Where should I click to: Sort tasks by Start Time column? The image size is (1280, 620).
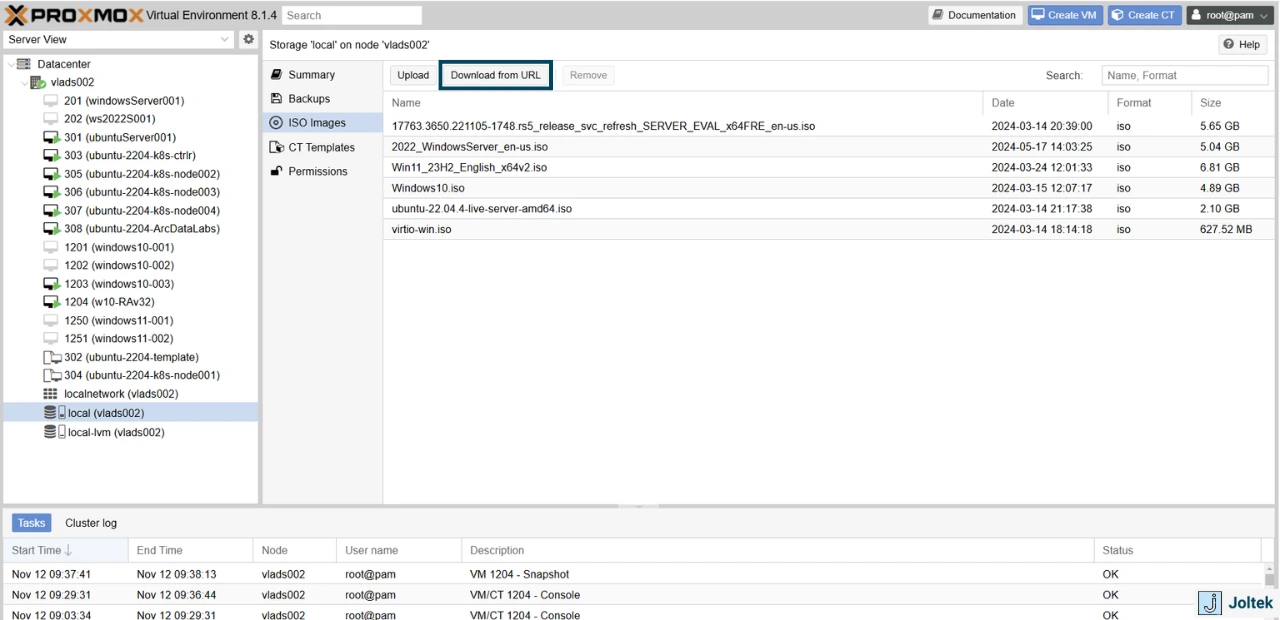pyautogui.click(x=65, y=550)
